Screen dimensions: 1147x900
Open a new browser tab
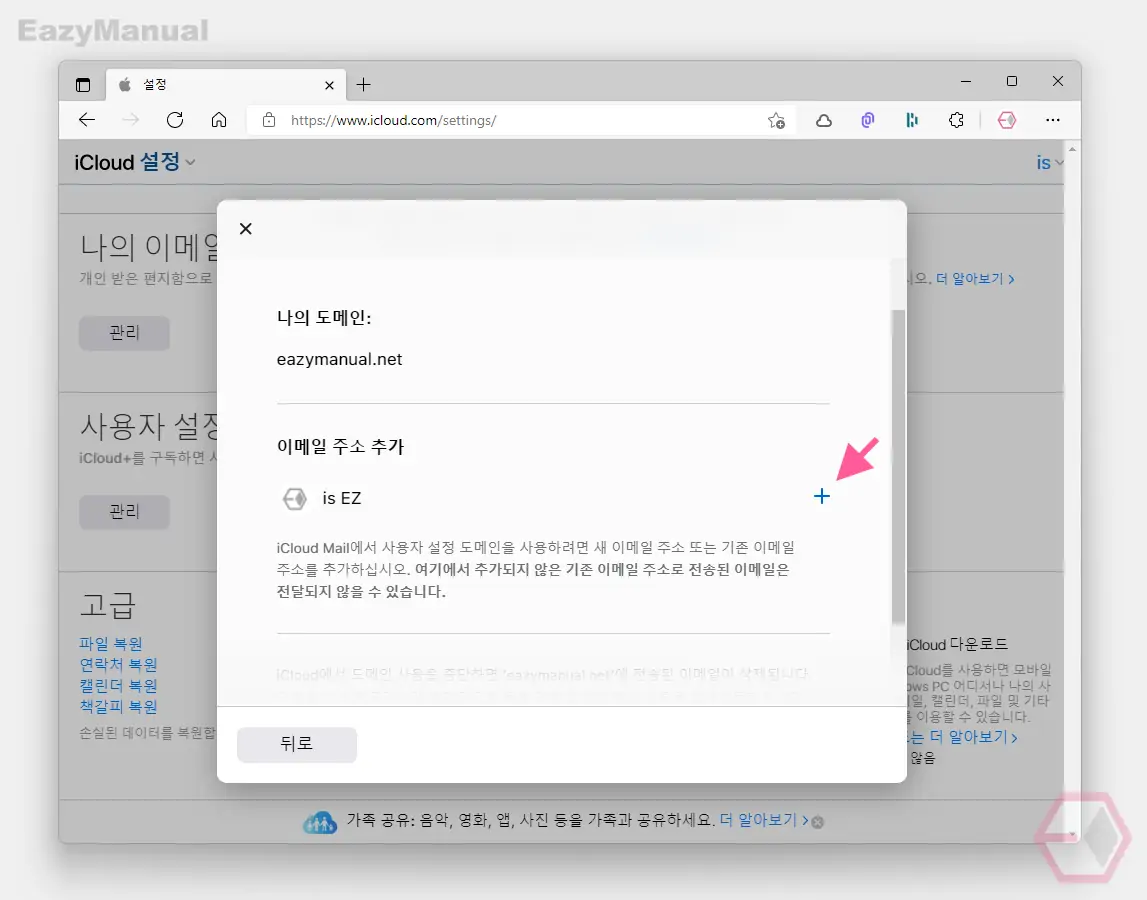[364, 85]
